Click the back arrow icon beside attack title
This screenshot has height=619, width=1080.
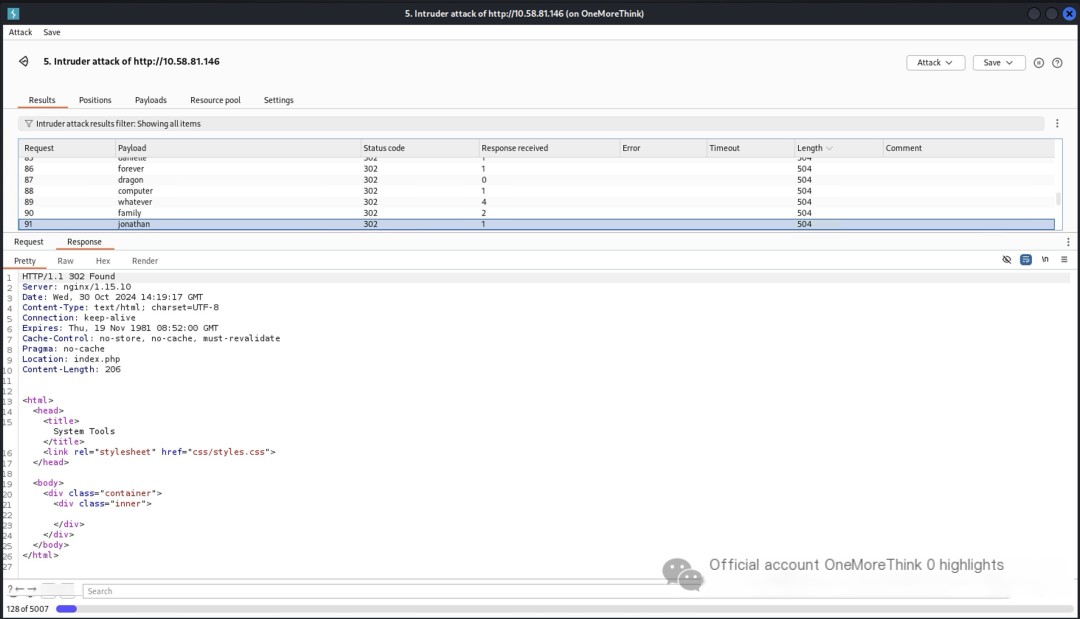coord(23,61)
